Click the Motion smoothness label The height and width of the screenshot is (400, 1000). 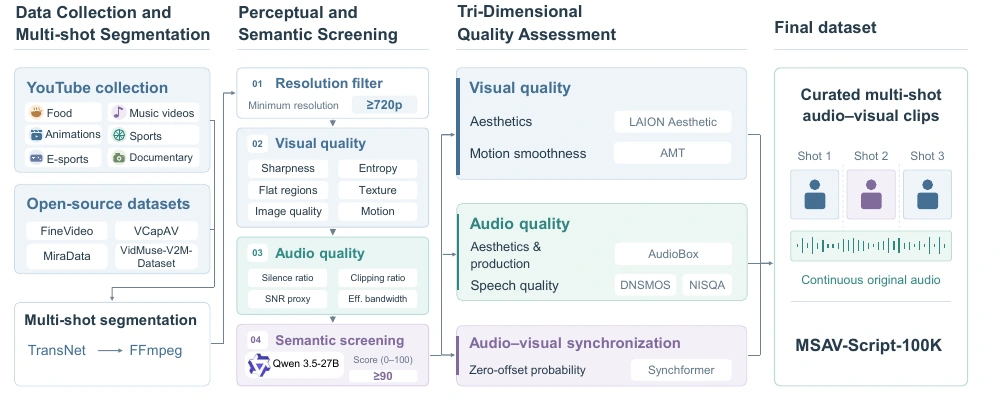528,154
